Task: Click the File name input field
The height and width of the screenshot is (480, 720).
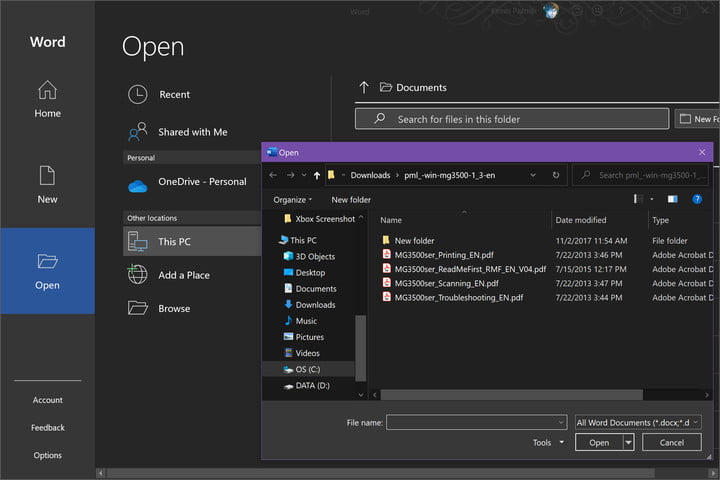Action: click(x=476, y=423)
